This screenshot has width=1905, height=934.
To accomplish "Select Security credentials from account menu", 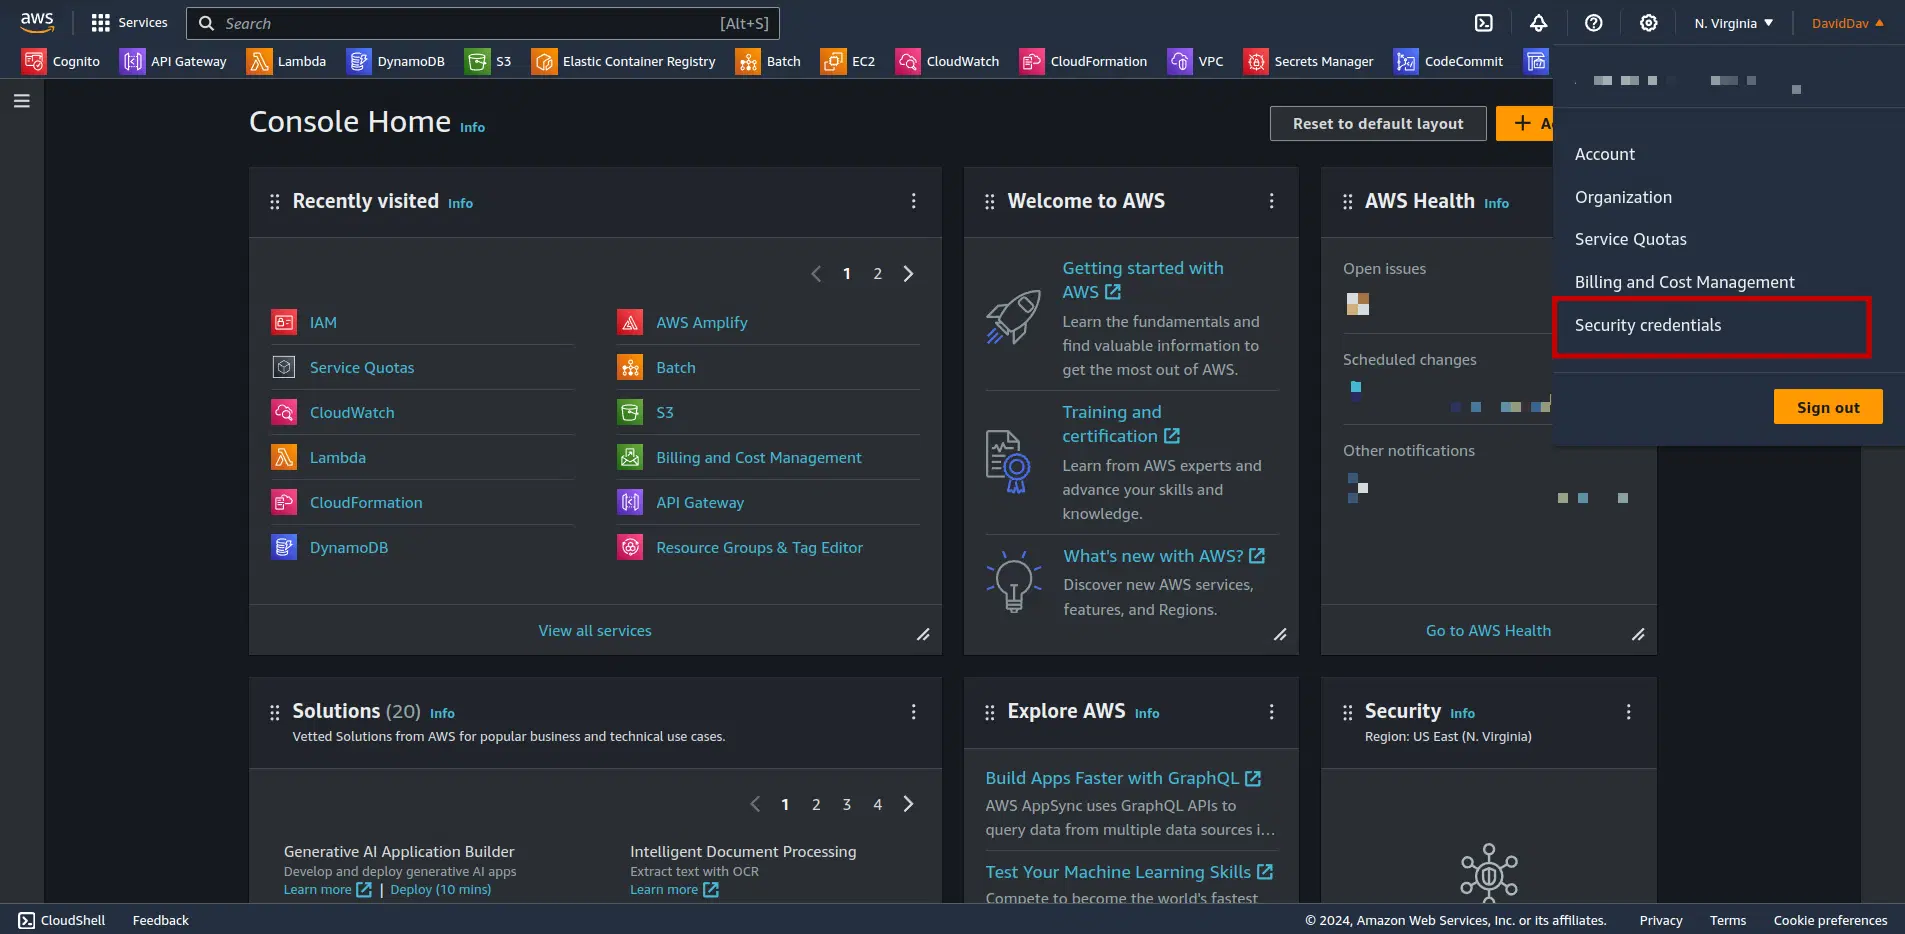I will coord(1648,326).
